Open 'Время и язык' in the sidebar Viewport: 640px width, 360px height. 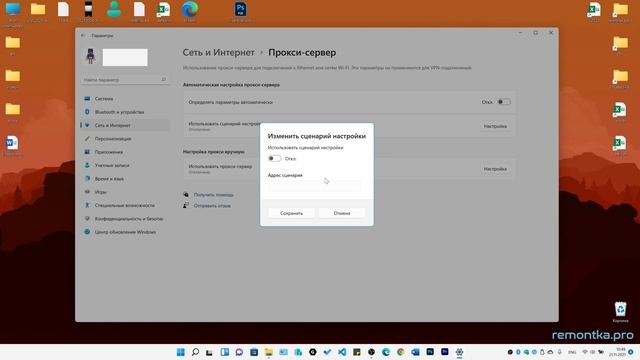click(x=125, y=179)
